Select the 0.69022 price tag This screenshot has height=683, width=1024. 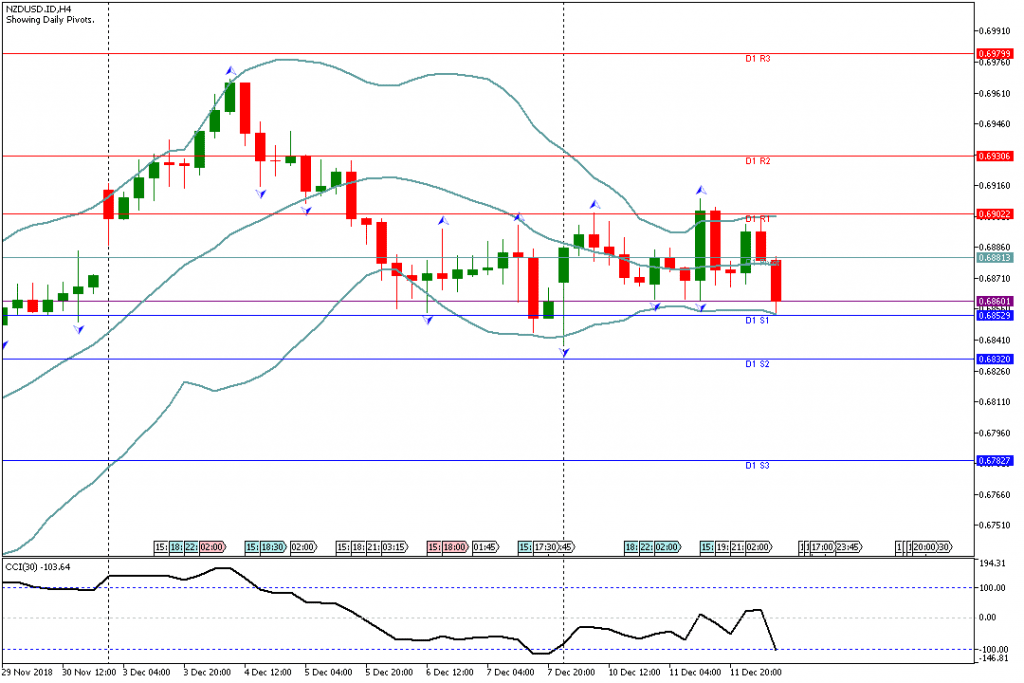(x=994, y=214)
